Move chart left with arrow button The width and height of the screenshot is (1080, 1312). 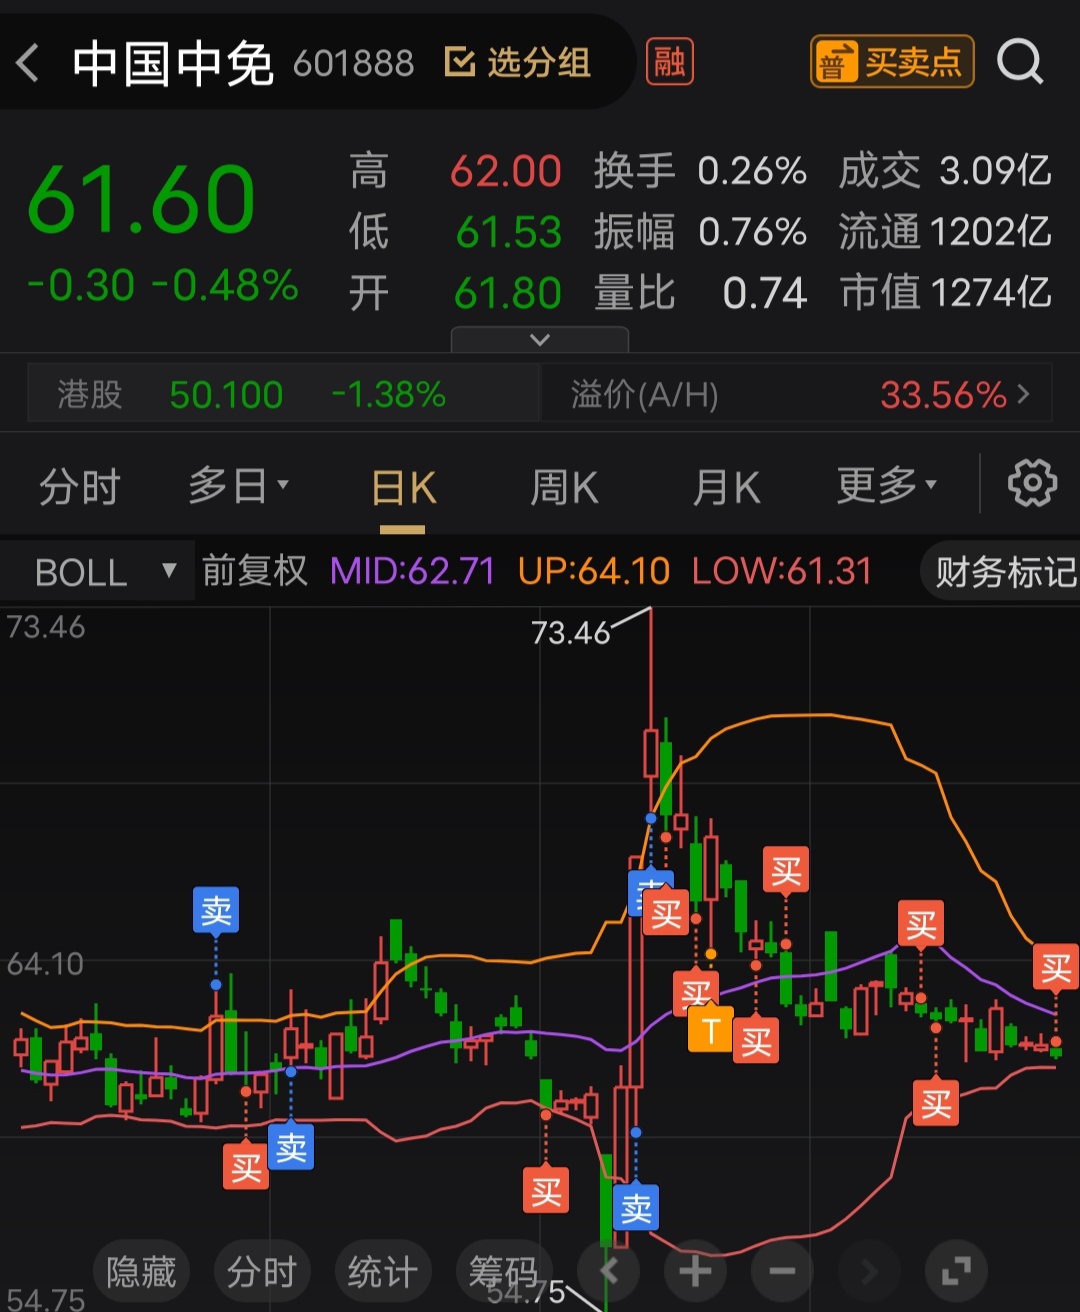[x=609, y=1272]
